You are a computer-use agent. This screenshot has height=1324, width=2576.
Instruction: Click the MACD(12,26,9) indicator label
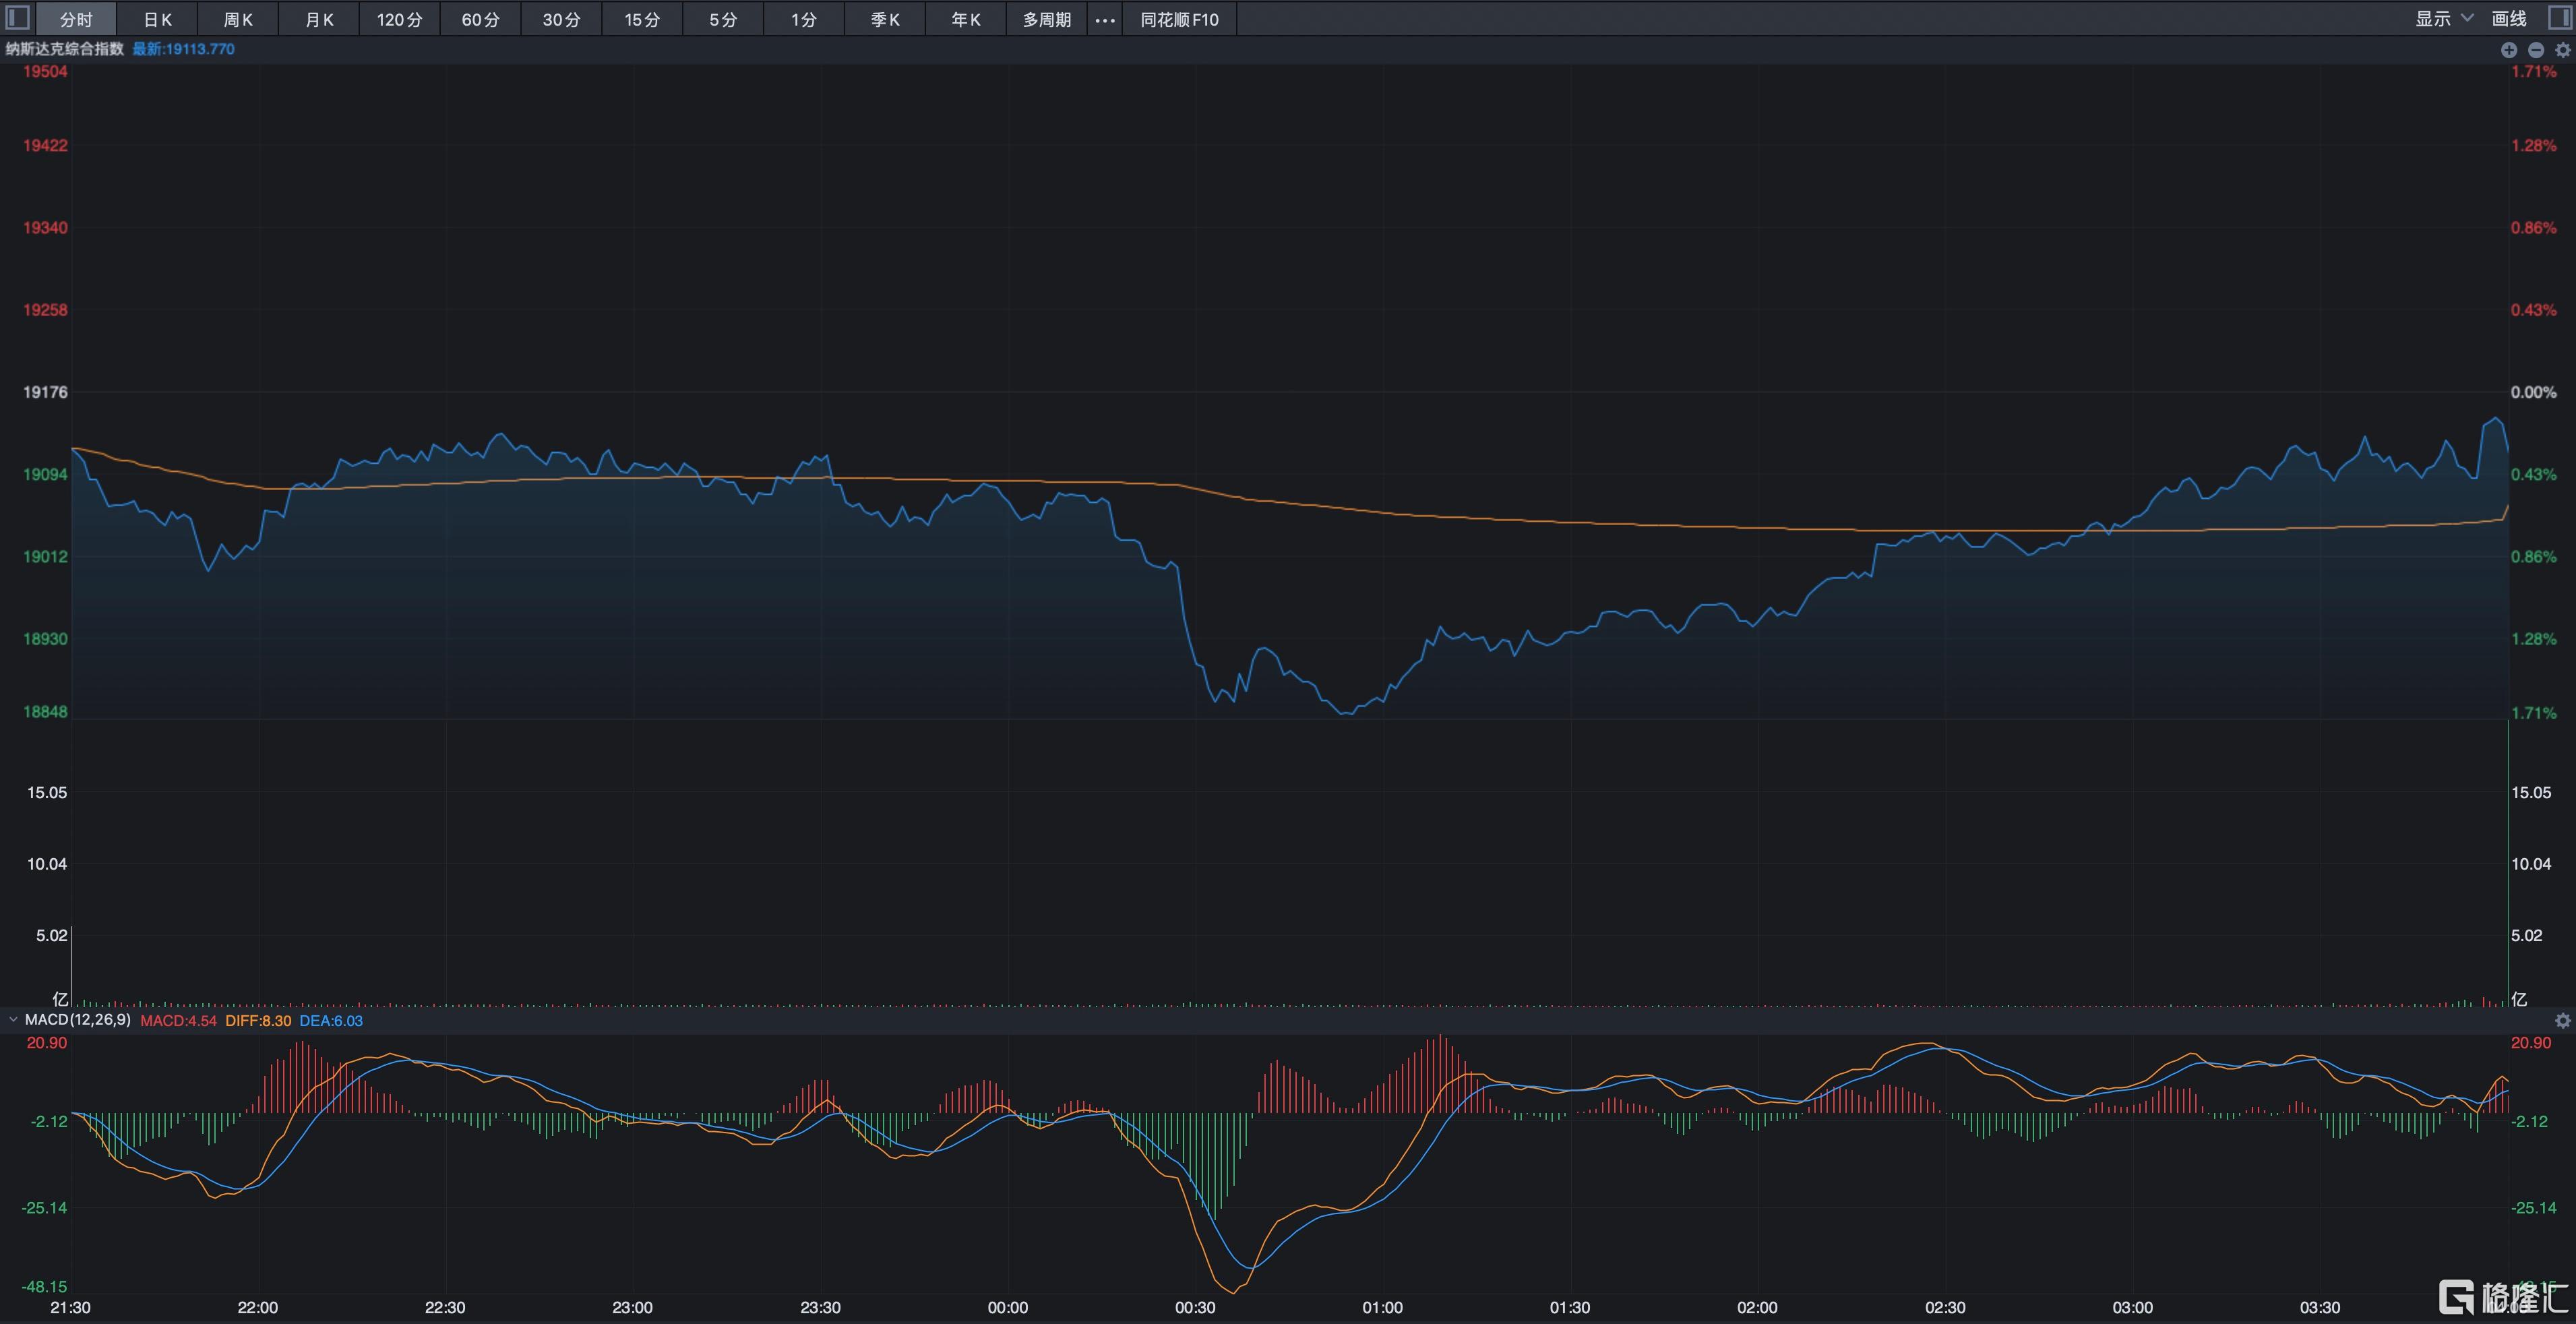pos(78,1020)
